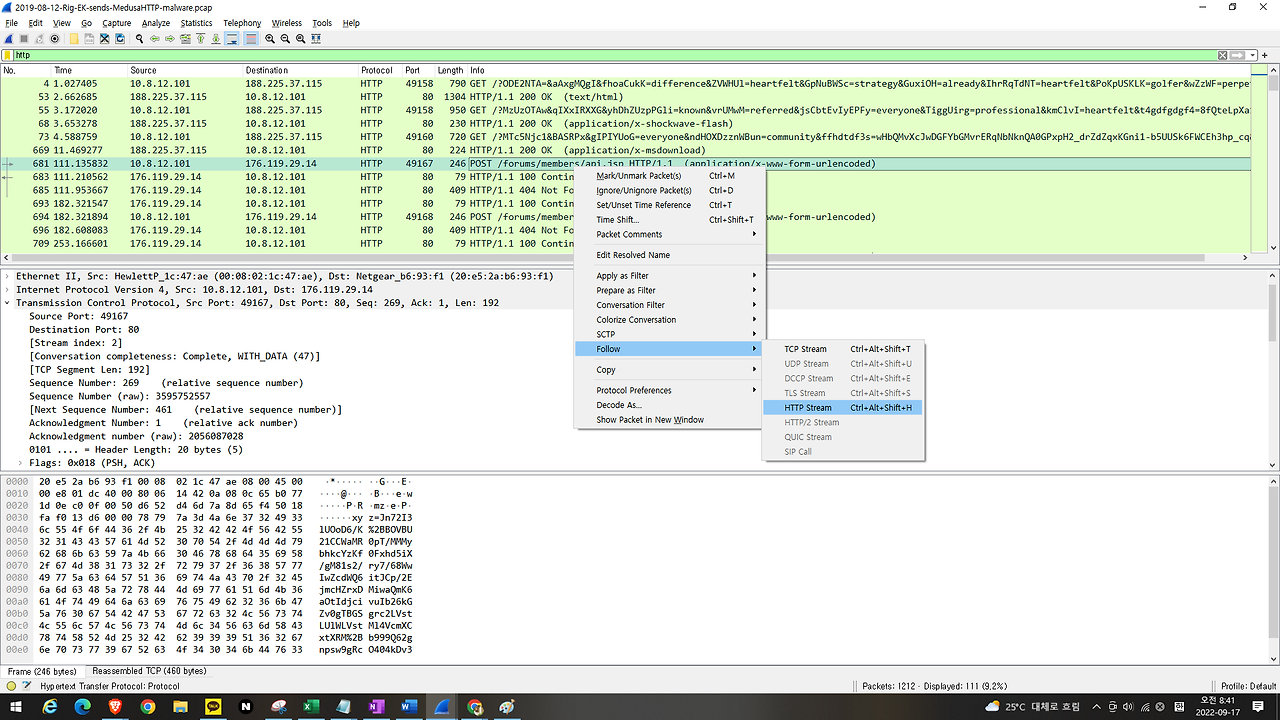The width and height of the screenshot is (1280, 720).
Task: Collapse the Transmission Control Protocol section
Action: coord(8,302)
